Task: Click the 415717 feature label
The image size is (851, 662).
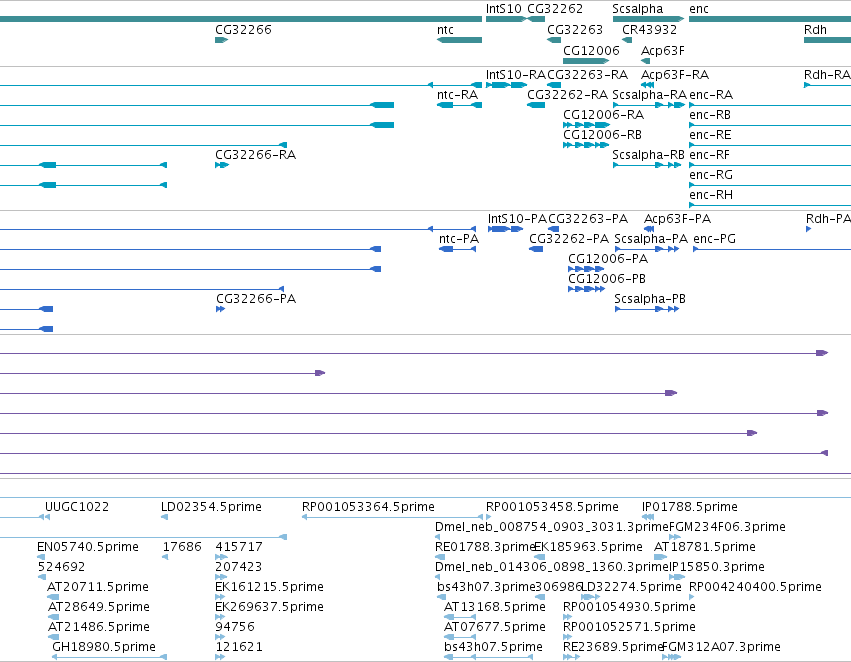Action: click(239, 548)
